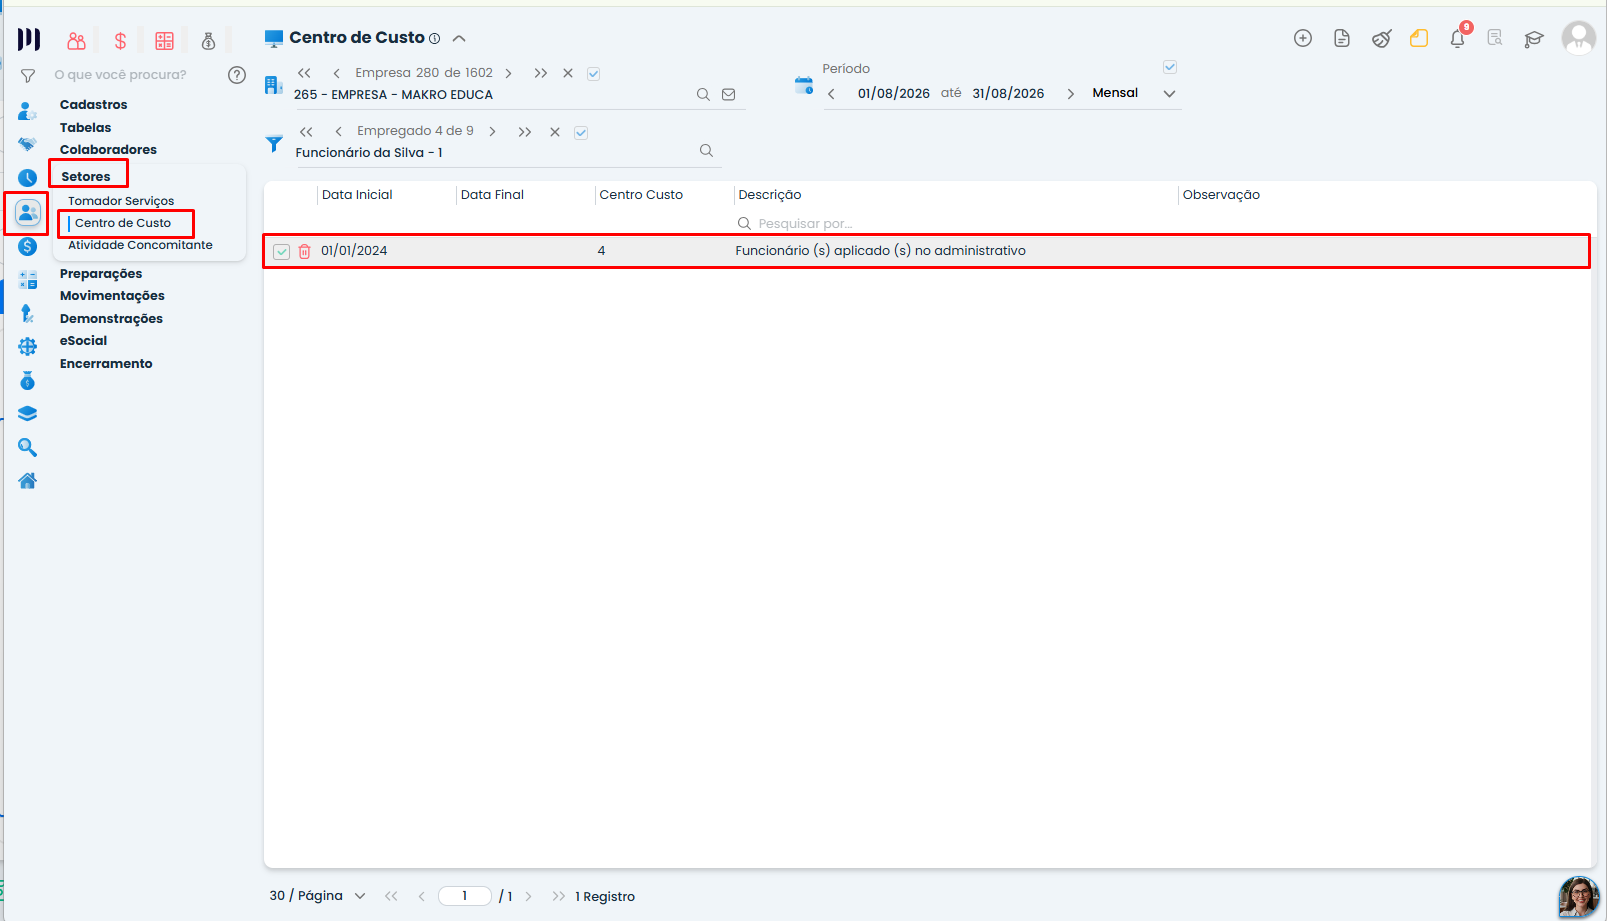Collapse the Centro de Custo header chevron
The image size is (1607, 921).
(x=459, y=39)
